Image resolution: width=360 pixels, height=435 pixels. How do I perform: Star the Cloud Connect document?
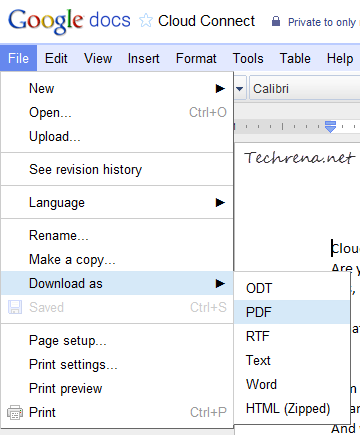click(x=146, y=21)
